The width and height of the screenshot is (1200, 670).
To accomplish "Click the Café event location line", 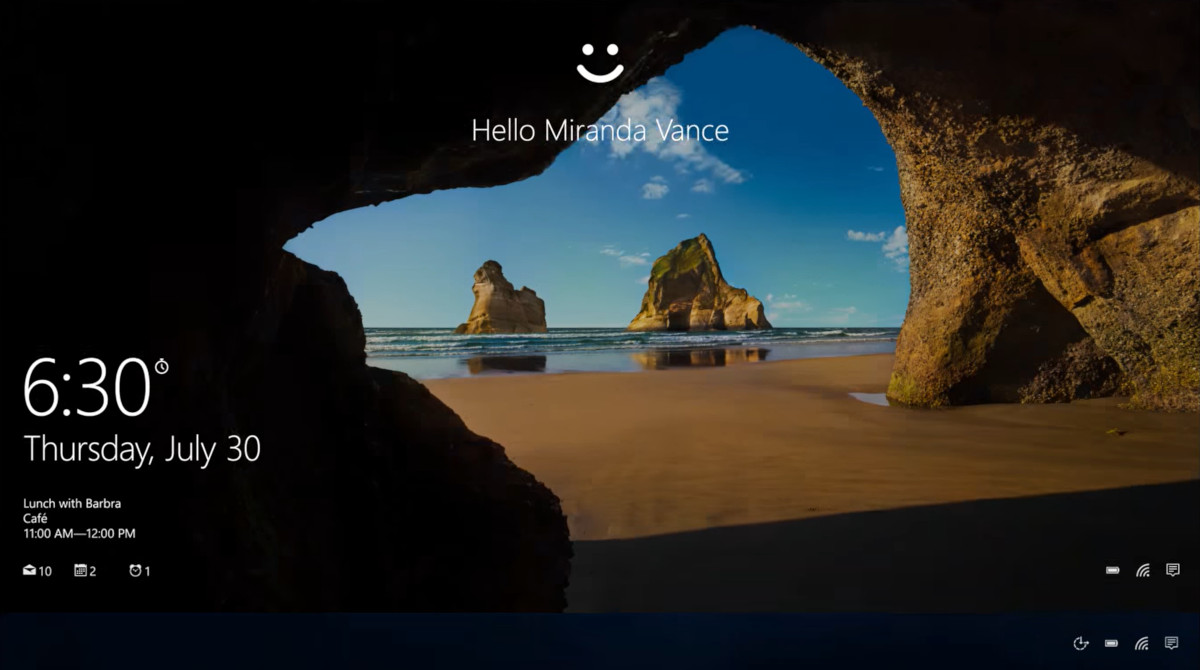I will 37,519.
